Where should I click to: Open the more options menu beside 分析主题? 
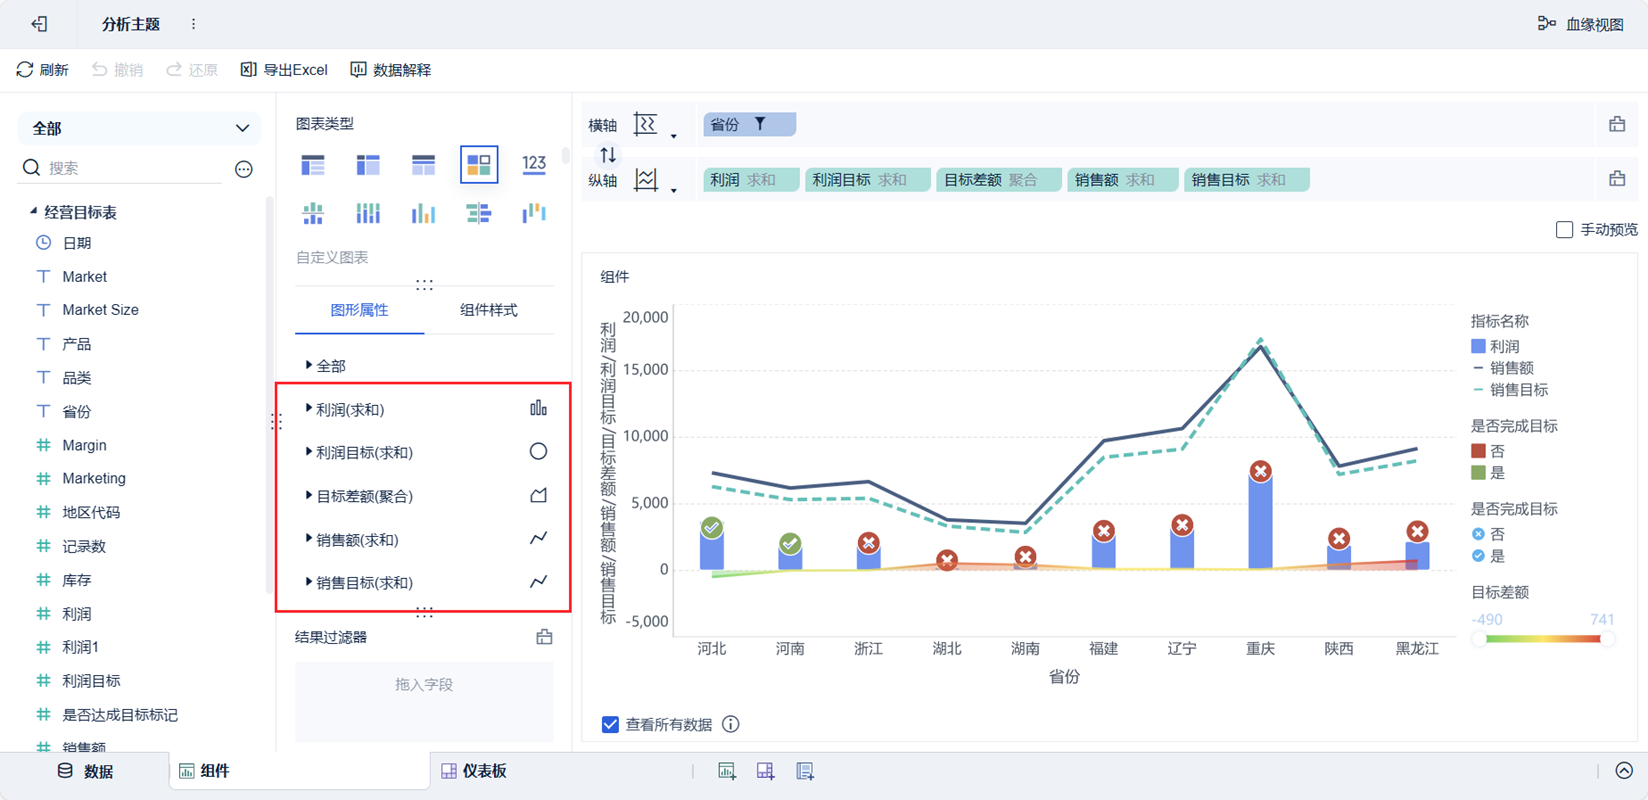[x=193, y=24]
